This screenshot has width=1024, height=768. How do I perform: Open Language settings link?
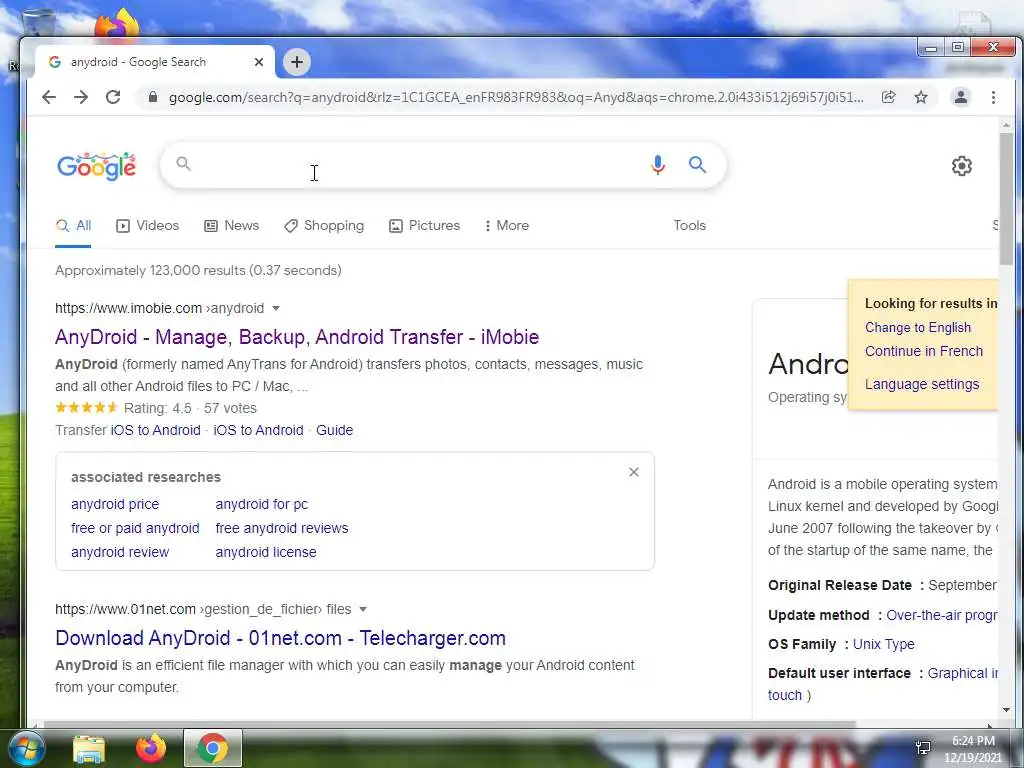[922, 384]
